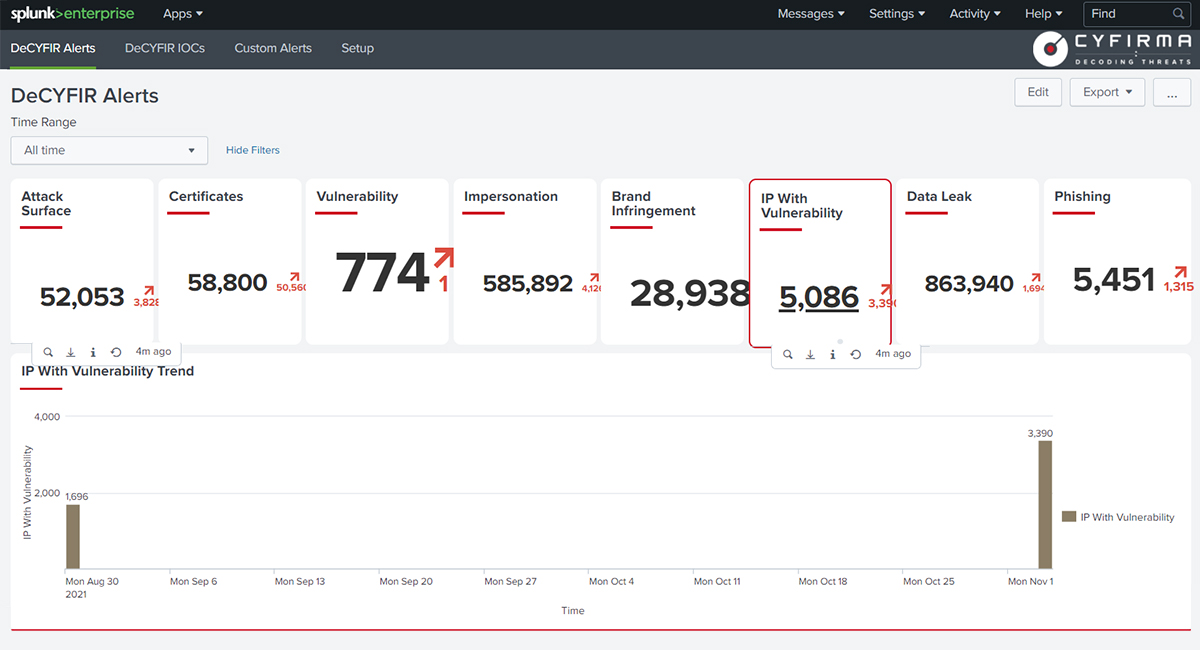
Task: Expand the Export dropdown button
Action: click(x=1107, y=92)
